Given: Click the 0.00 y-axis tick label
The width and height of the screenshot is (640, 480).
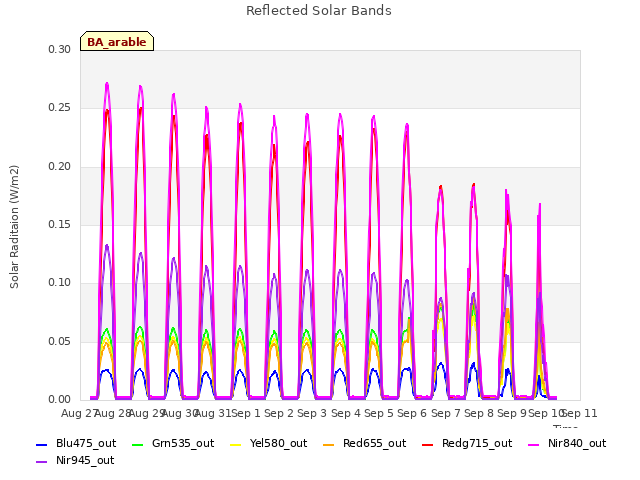Looking at the screenshot, I should 60,399.
